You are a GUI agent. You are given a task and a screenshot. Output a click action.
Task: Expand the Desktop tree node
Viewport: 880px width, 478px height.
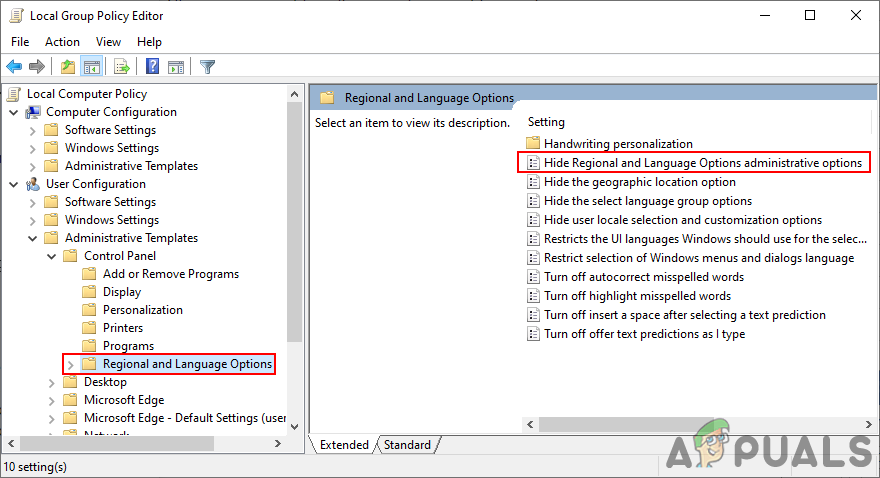click(52, 383)
